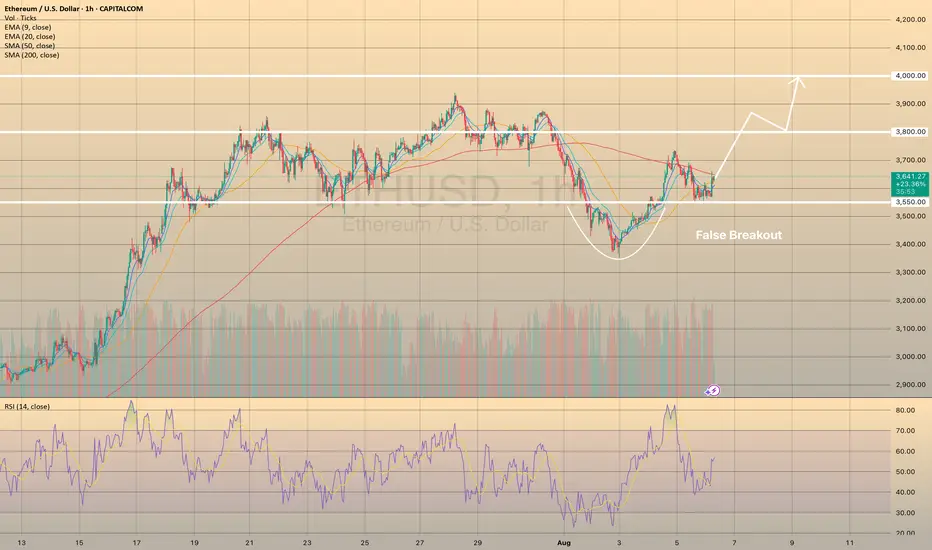Click the 60.00 RSI scale label
The image size is (932, 550).
pyautogui.click(x=905, y=451)
